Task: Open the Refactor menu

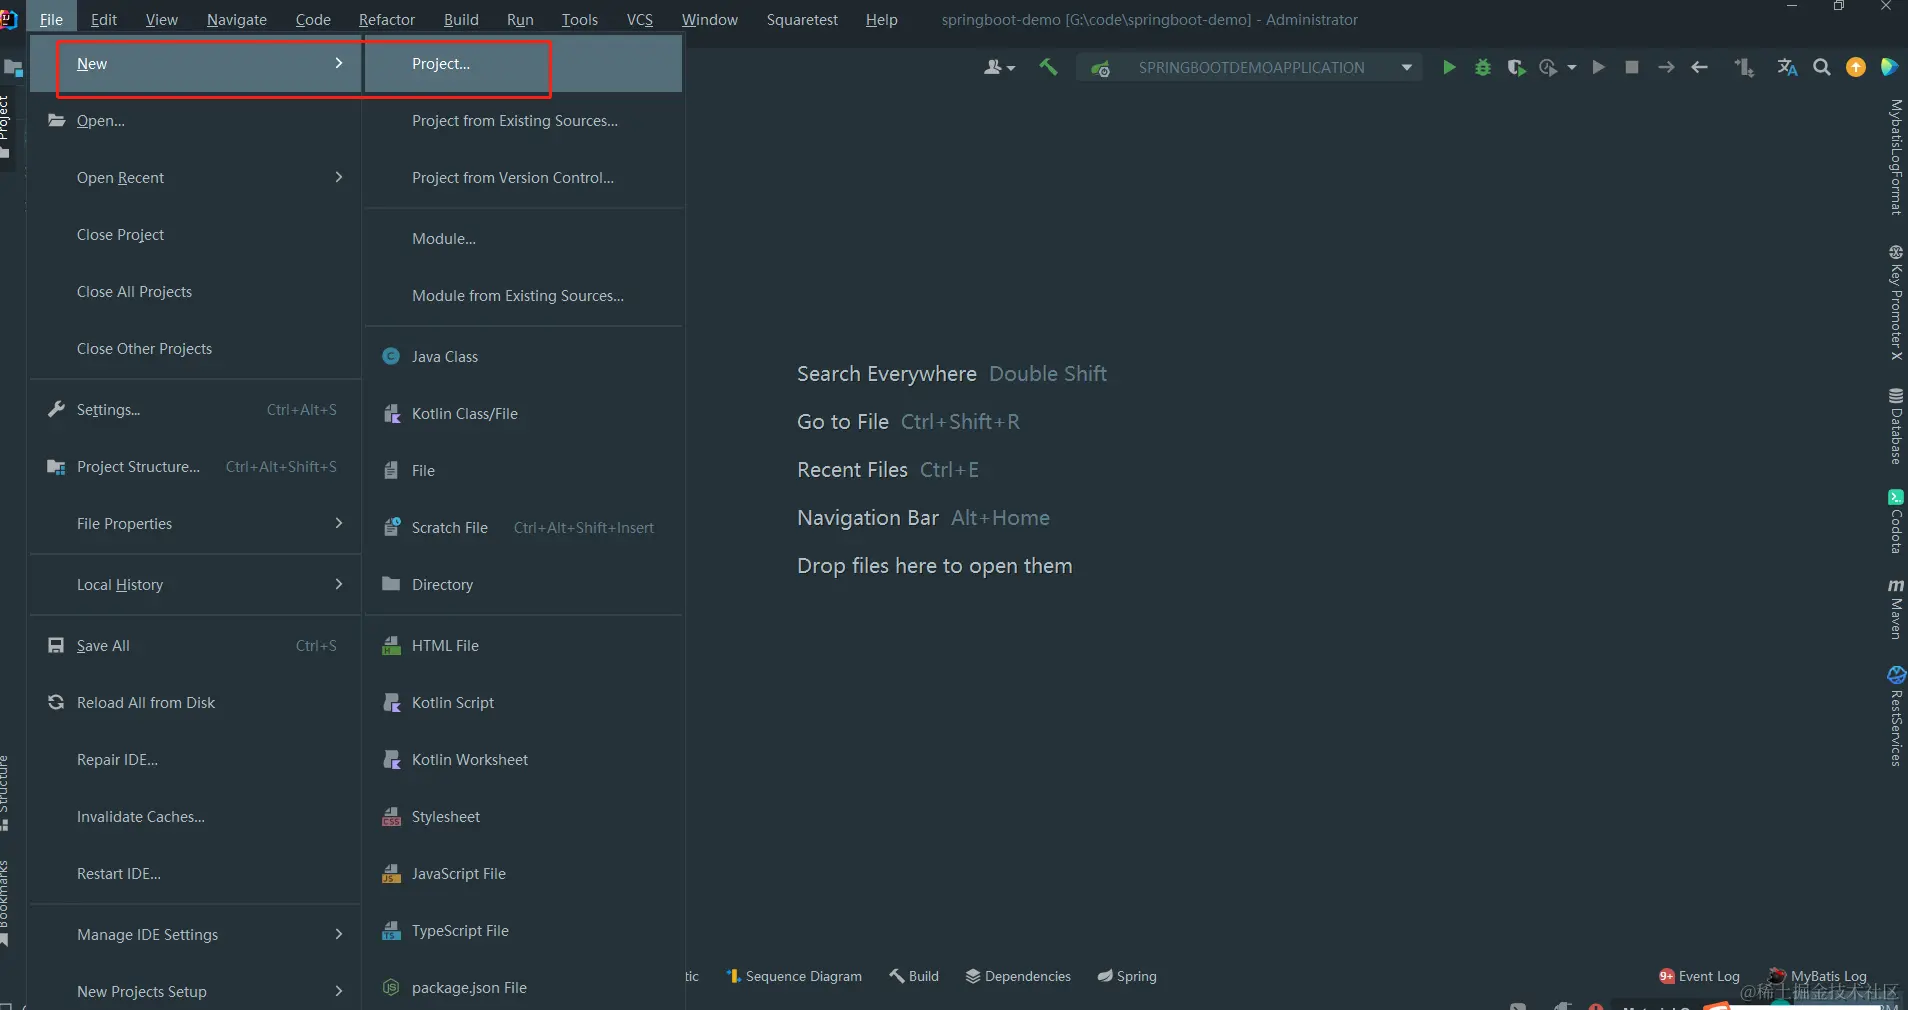Action: coord(386,20)
